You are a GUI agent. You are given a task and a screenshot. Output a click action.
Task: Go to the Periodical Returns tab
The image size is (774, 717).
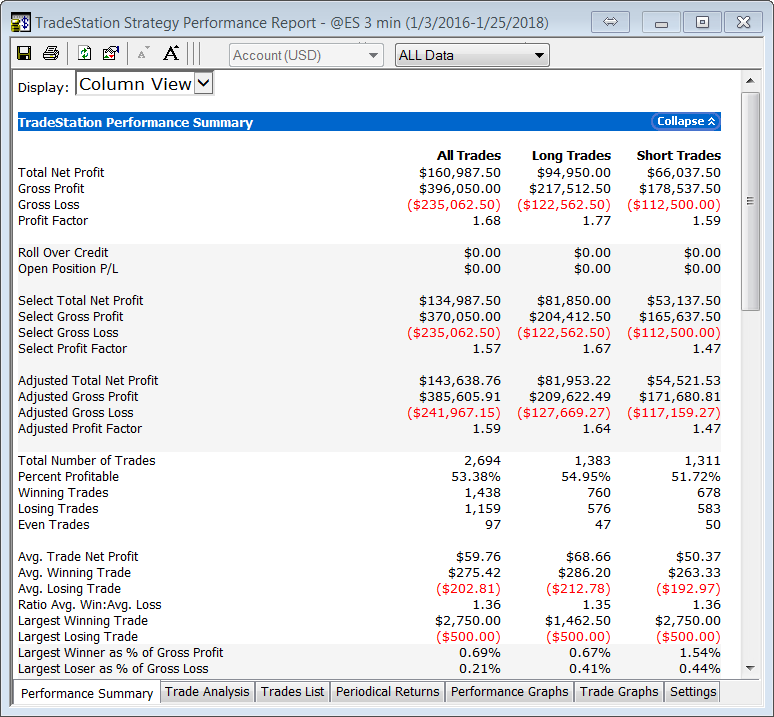tap(387, 692)
